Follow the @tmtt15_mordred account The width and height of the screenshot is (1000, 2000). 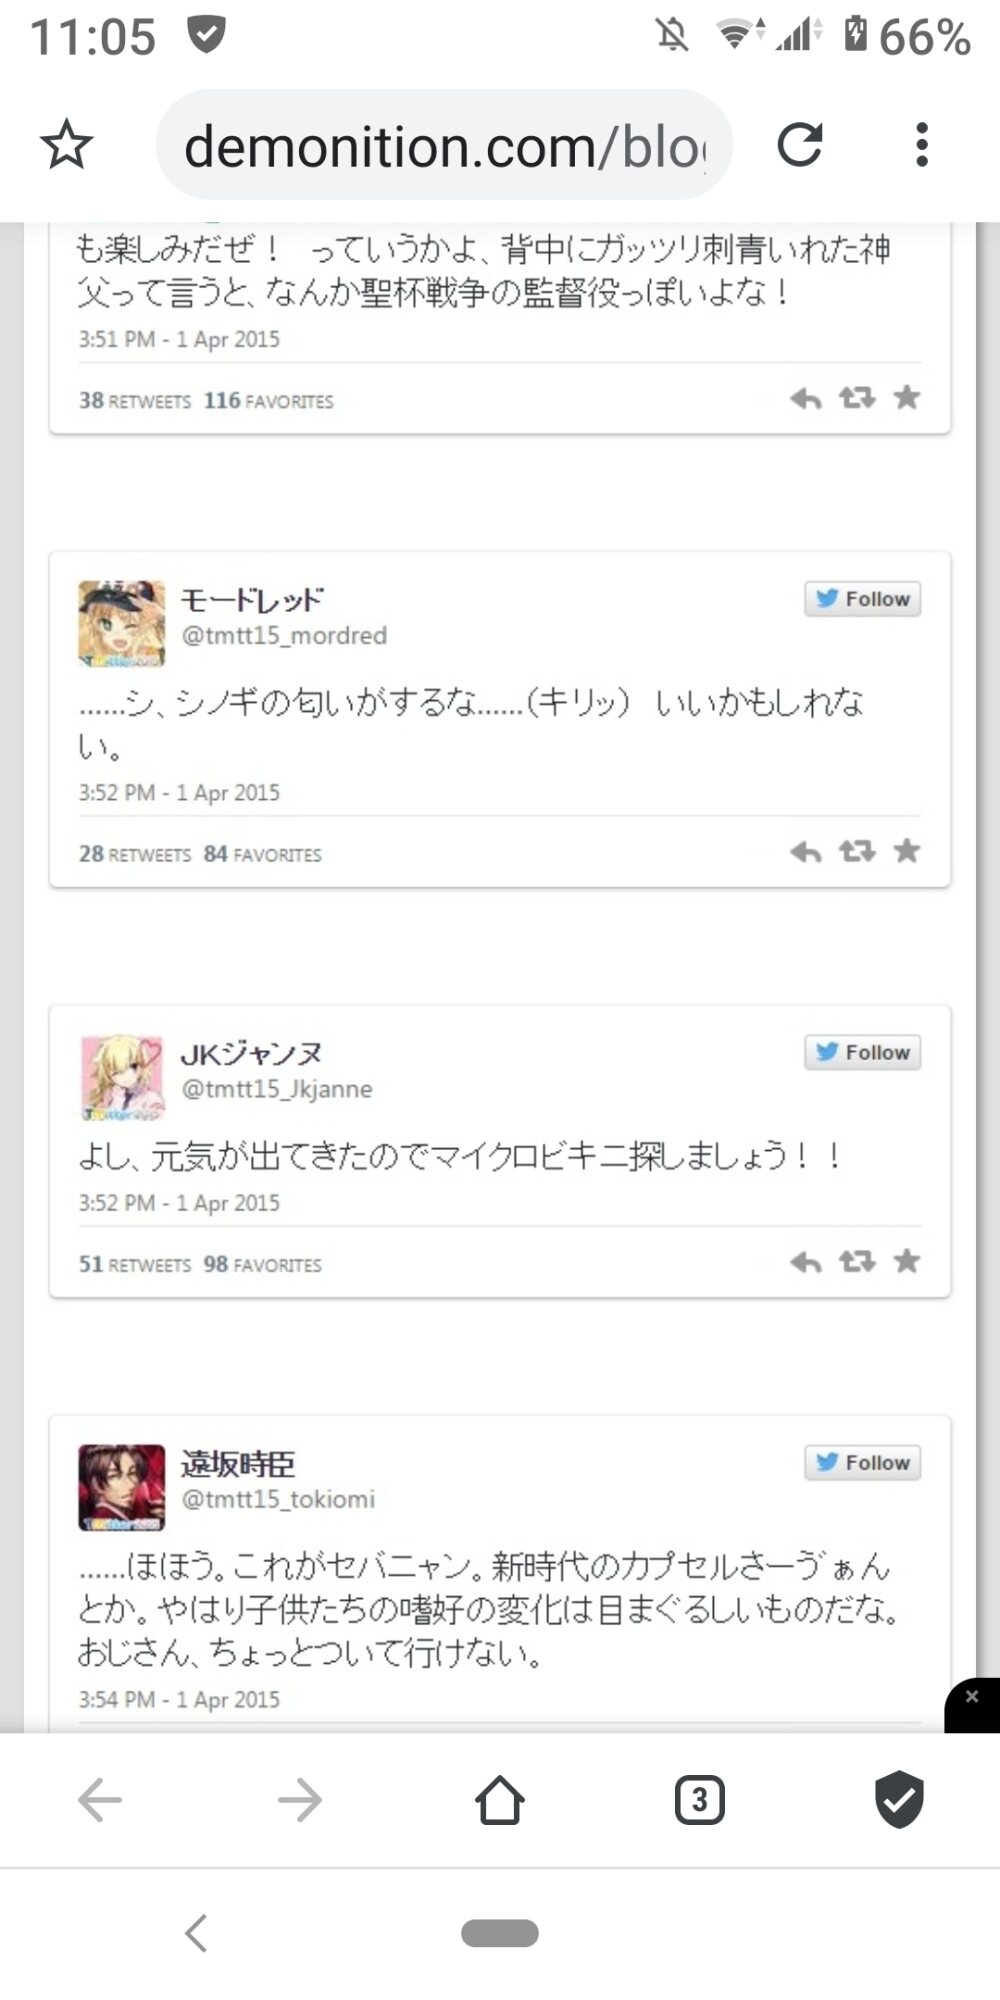pyautogui.click(x=863, y=599)
